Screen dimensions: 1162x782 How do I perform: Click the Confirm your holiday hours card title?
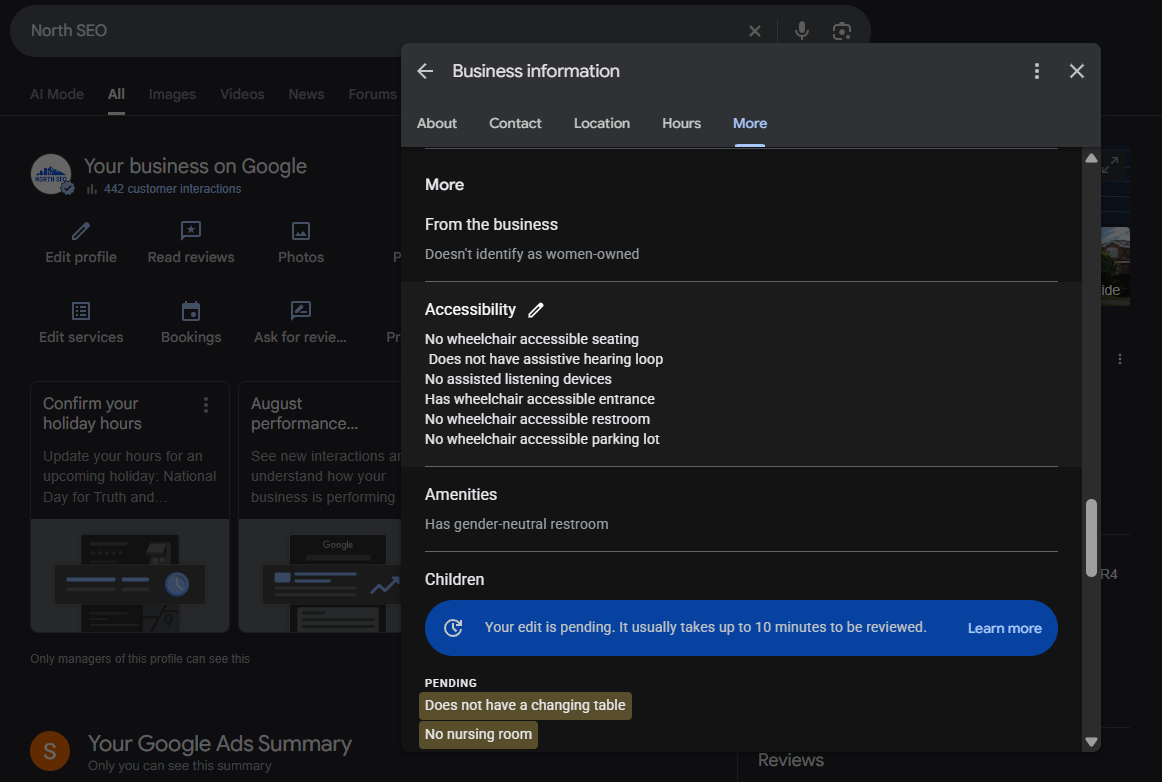coord(93,414)
